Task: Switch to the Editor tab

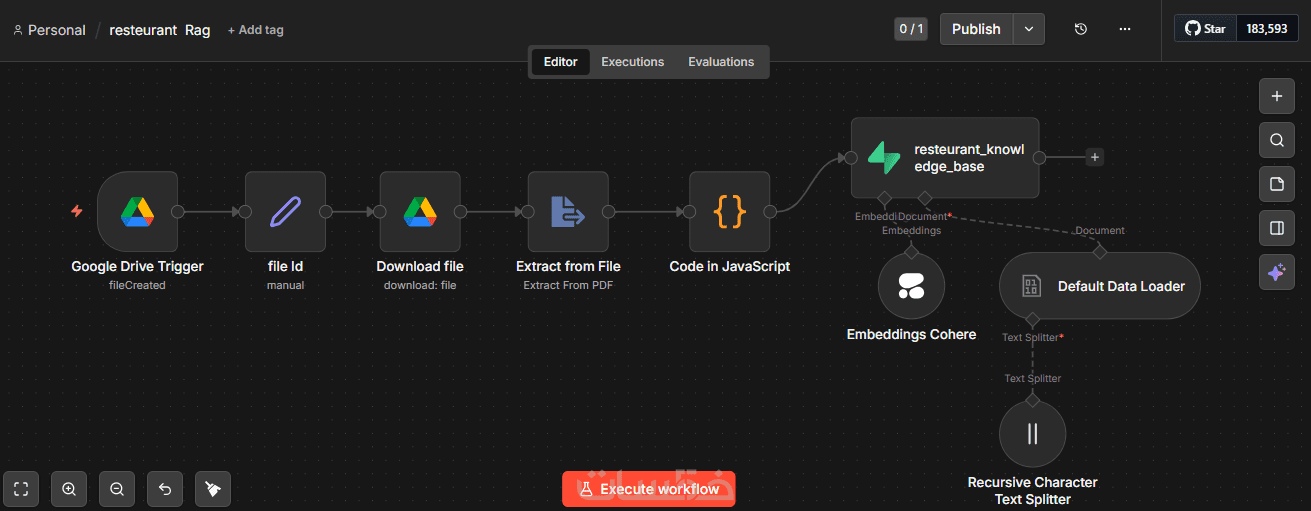Action: click(560, 62)
